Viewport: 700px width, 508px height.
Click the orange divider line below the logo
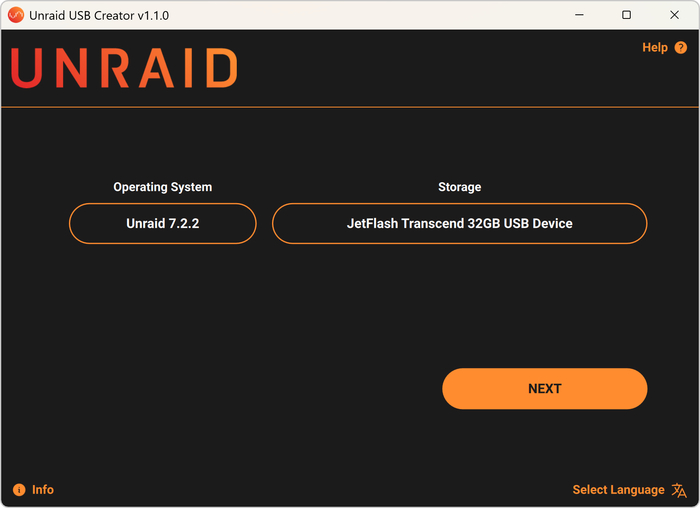[350, 107]
